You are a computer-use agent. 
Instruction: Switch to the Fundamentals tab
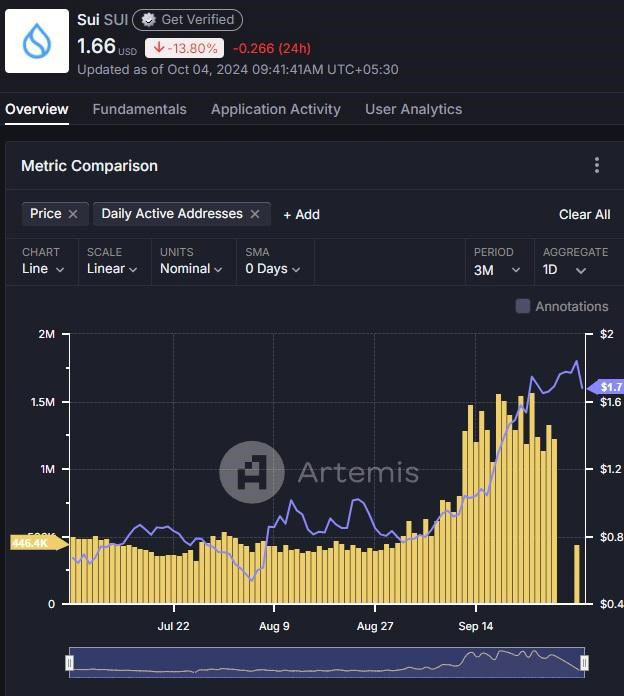click(139, 109)
